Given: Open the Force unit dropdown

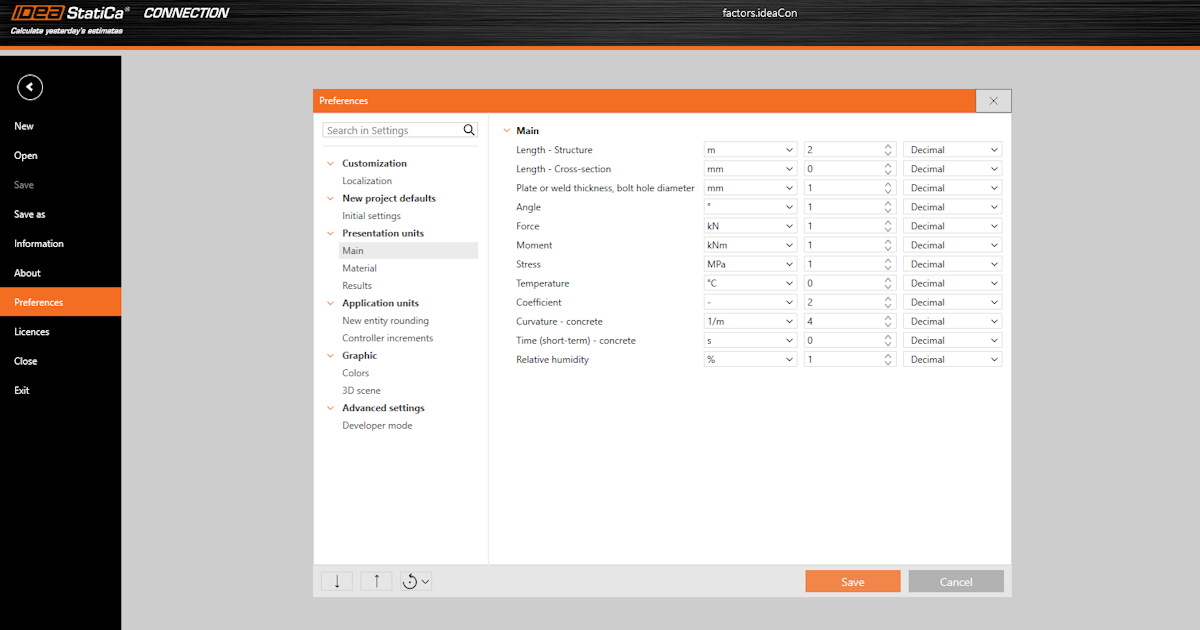Looking at the screenshot, I should [x=750, y=226].
